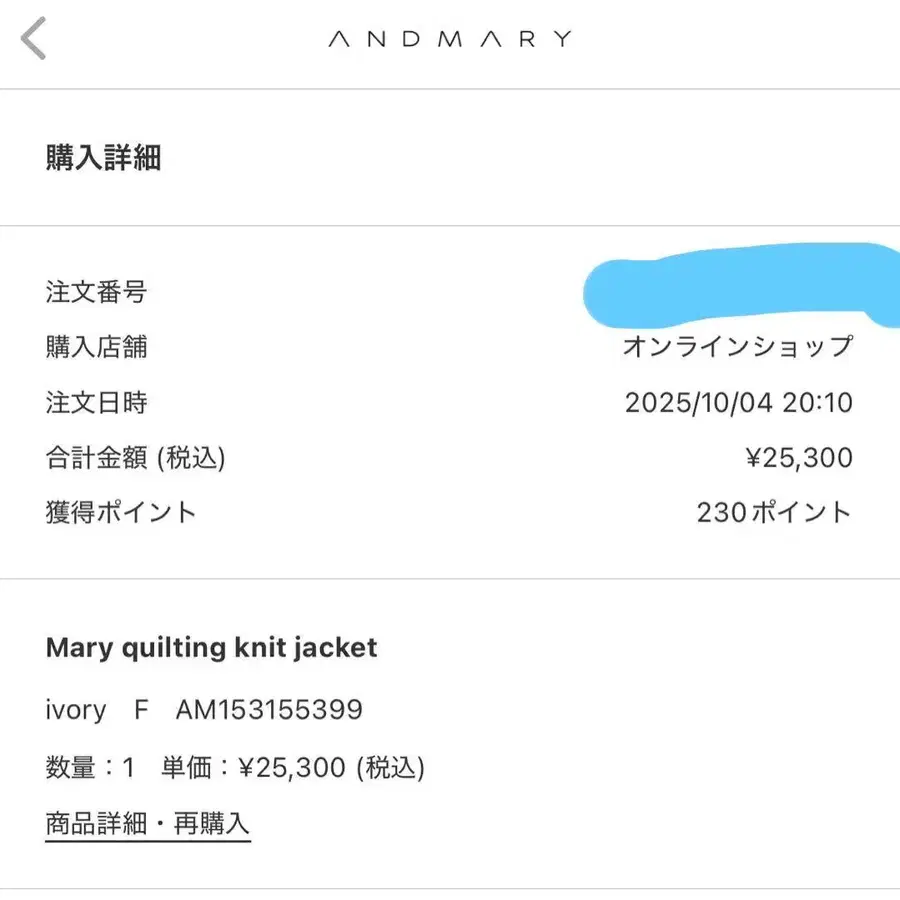Tap the 獲得ポイント label

tap(121, 513)
